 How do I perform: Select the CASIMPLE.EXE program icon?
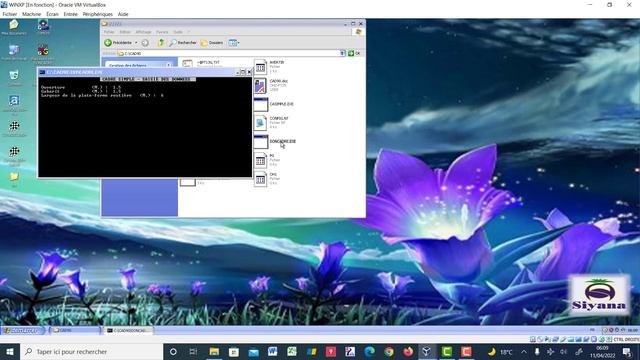tap(260, 104)
